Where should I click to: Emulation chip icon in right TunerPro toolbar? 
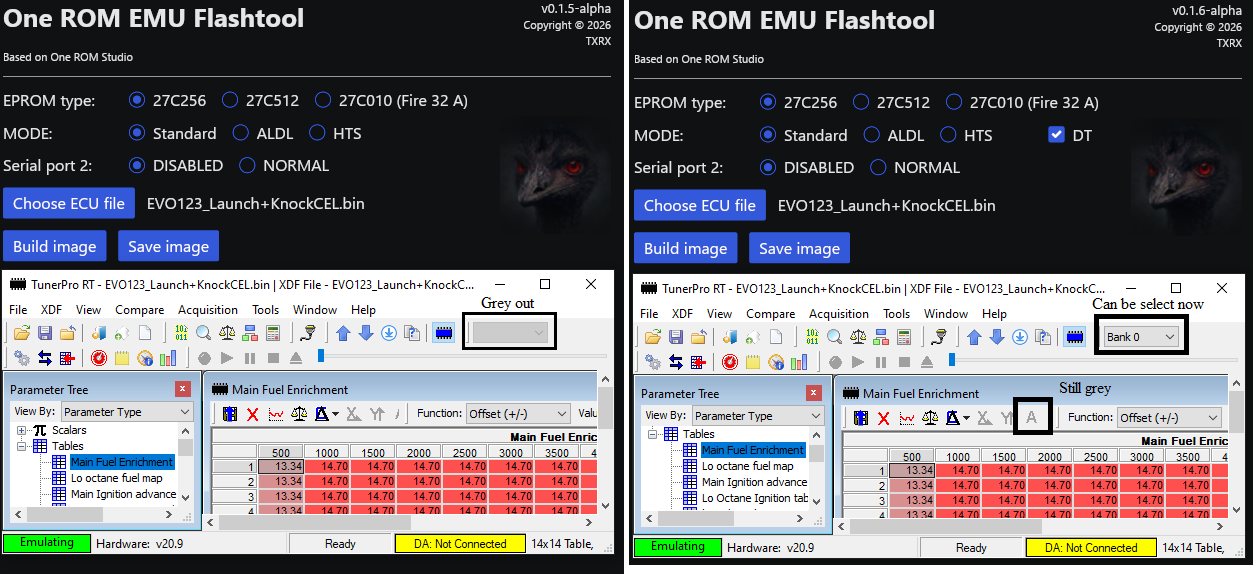click(1074, 337)
